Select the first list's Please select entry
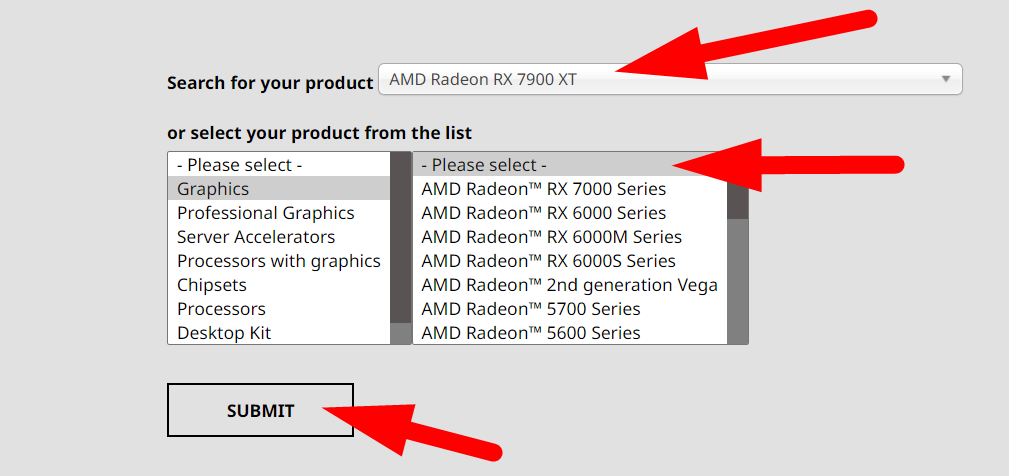The image size is (1009, 476). pos(279,165)
